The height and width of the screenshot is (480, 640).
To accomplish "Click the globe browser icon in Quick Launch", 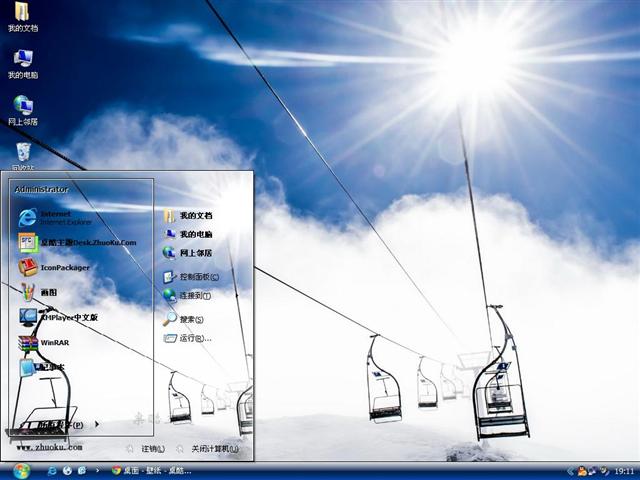I will click(67, 471).
